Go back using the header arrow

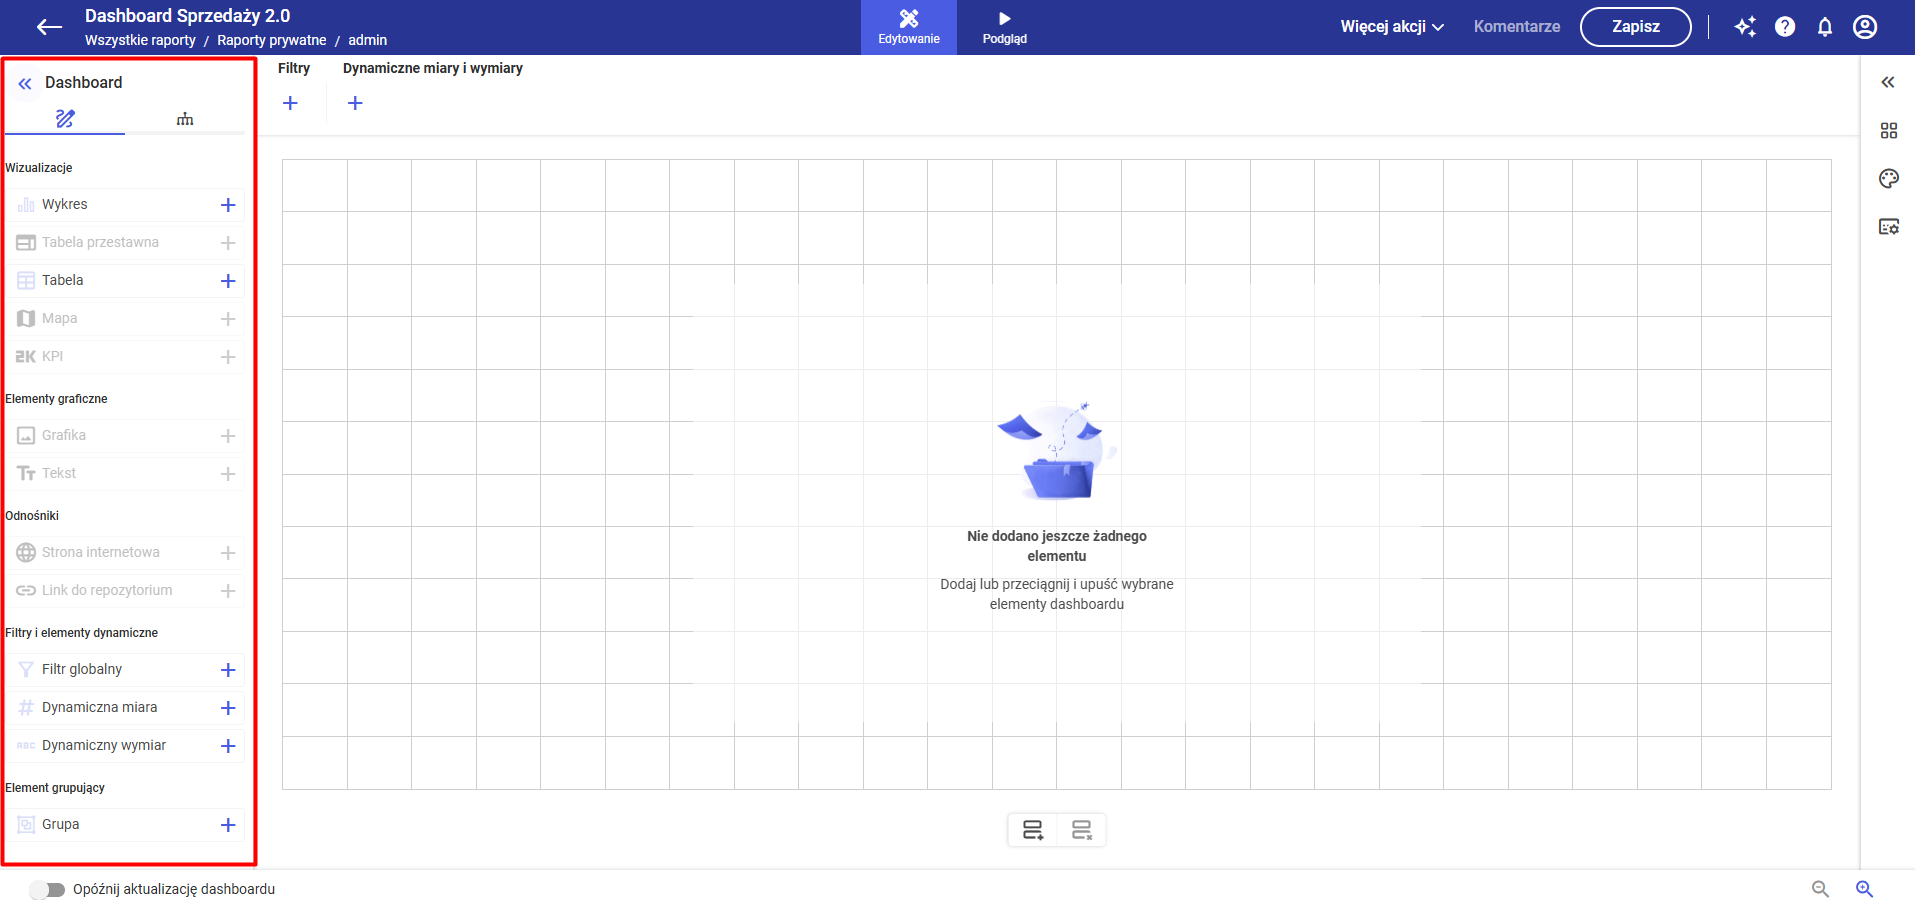coord(49,27)
